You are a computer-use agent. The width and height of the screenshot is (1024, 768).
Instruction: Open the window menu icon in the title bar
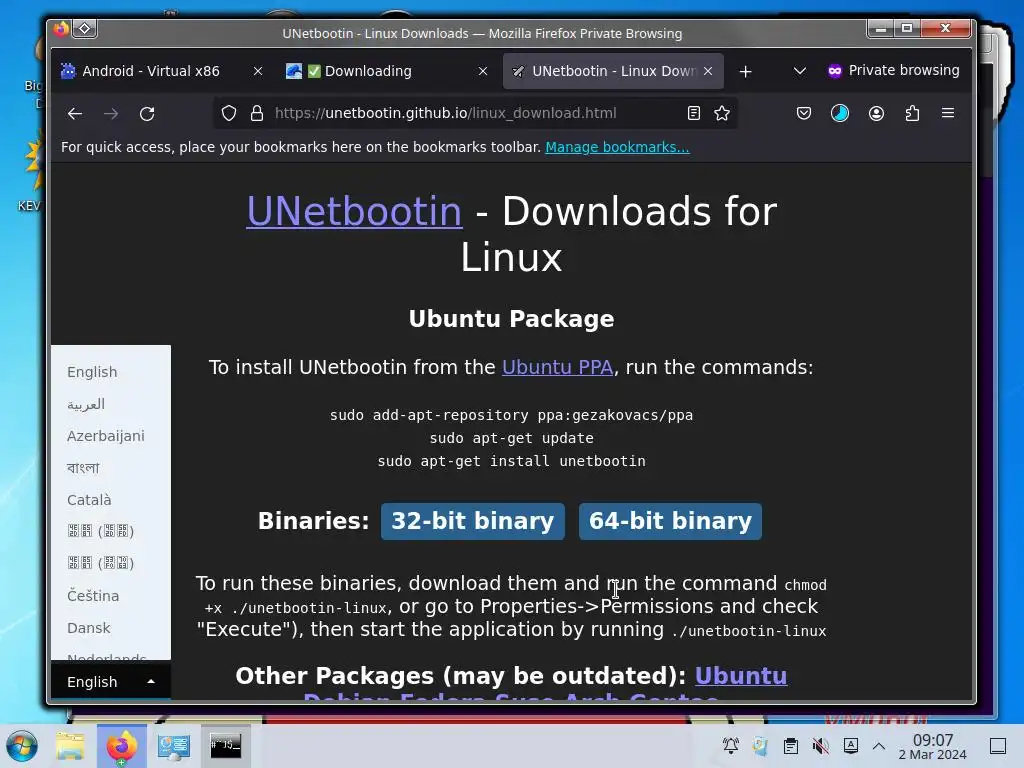(x=85, y=28)
